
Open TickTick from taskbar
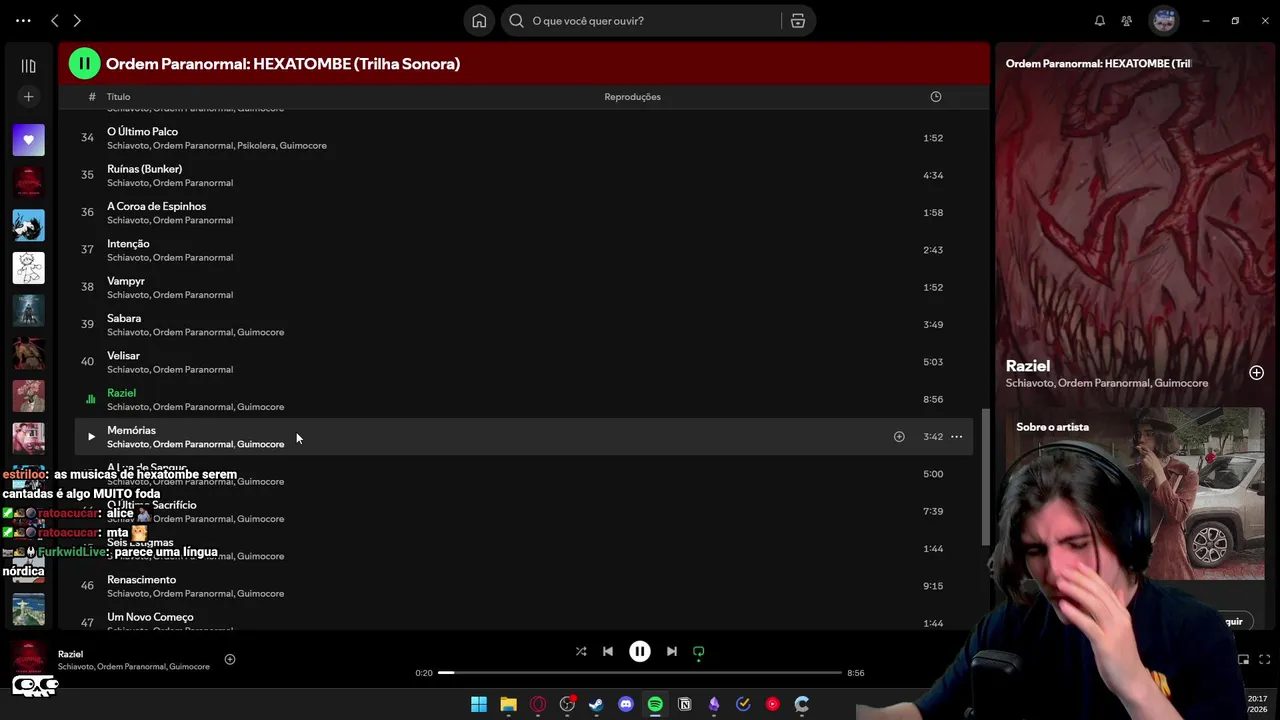pos(743,704)
